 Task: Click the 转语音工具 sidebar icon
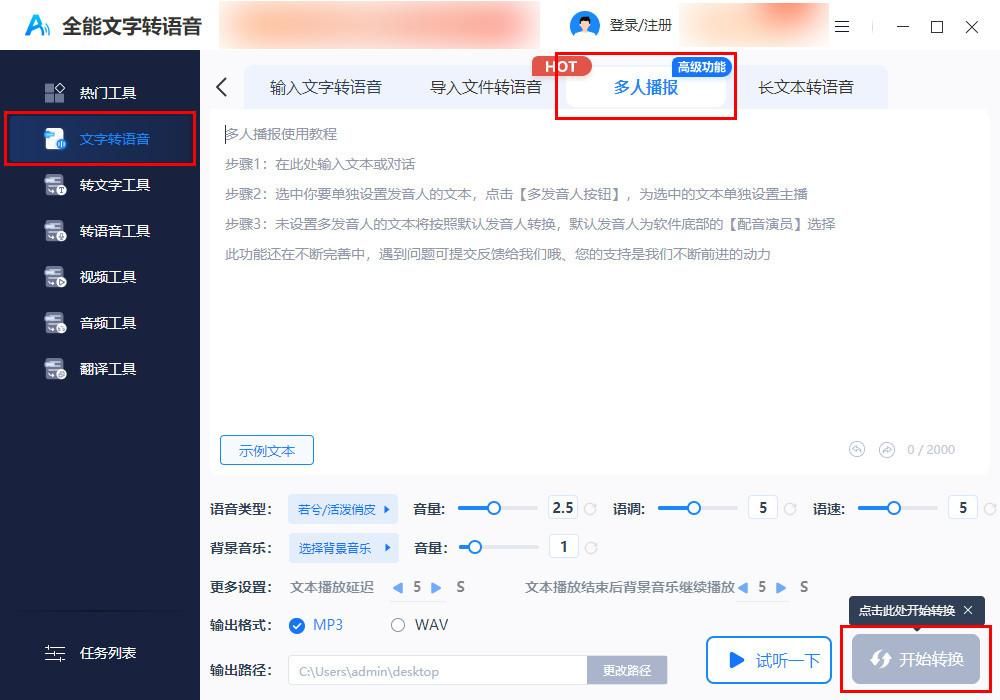(x=55, y=231)
